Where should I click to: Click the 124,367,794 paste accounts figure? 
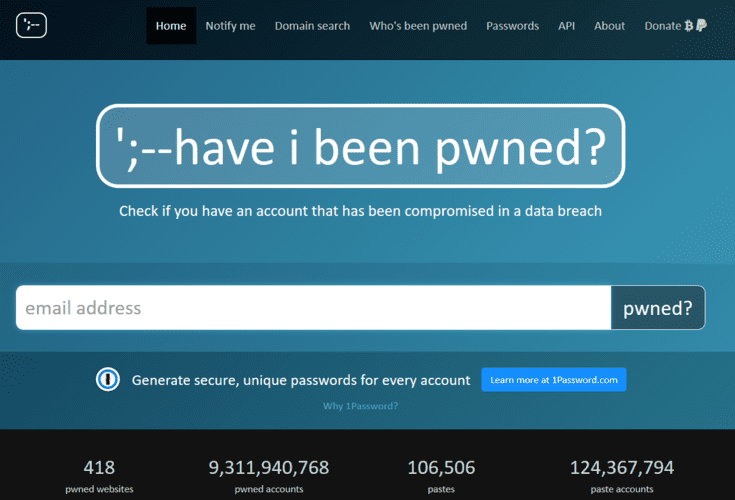coord(622,468)
